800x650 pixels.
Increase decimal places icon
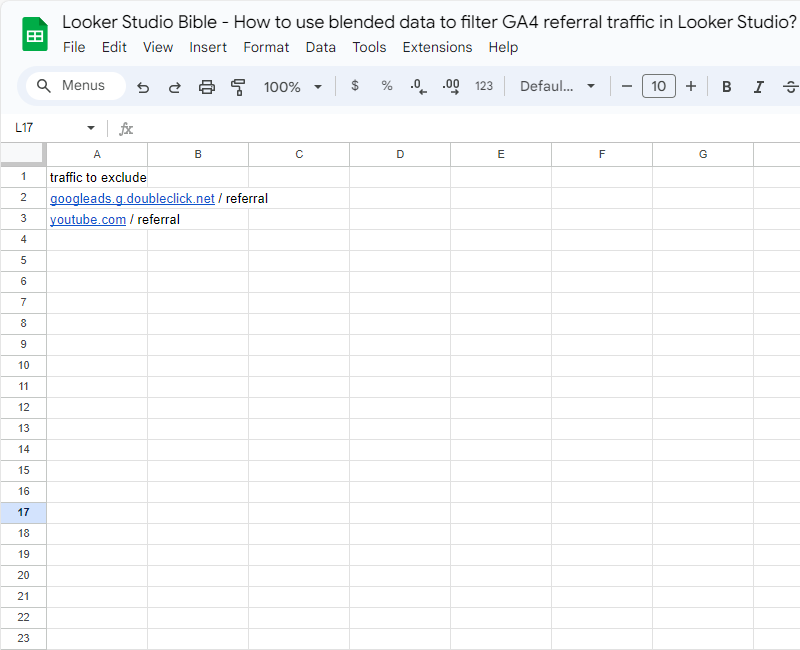click(x=451, y=86)
